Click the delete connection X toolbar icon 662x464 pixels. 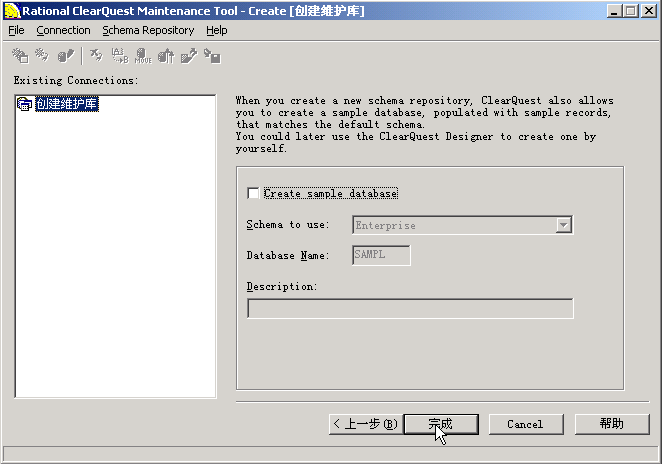(96, 56)
